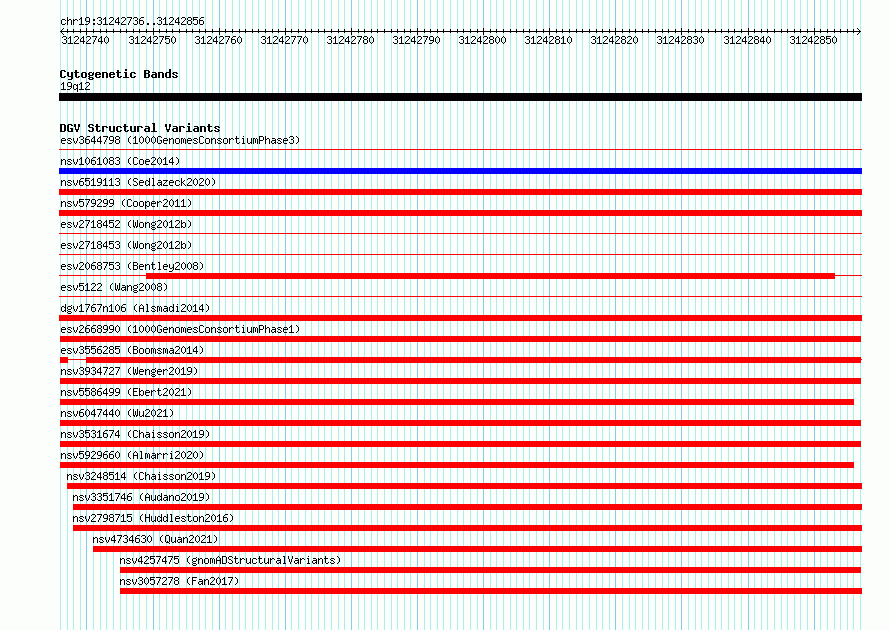Screen dimensions: 890x630
Task: Open nsv6047440 (Wu2021) variant label
Action: 117,413
